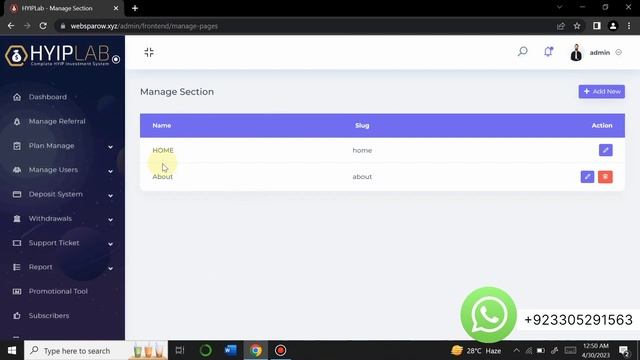Open the admin profile dropdown arrow
This screenshot has width=640, height=360.
coord(619,52)
